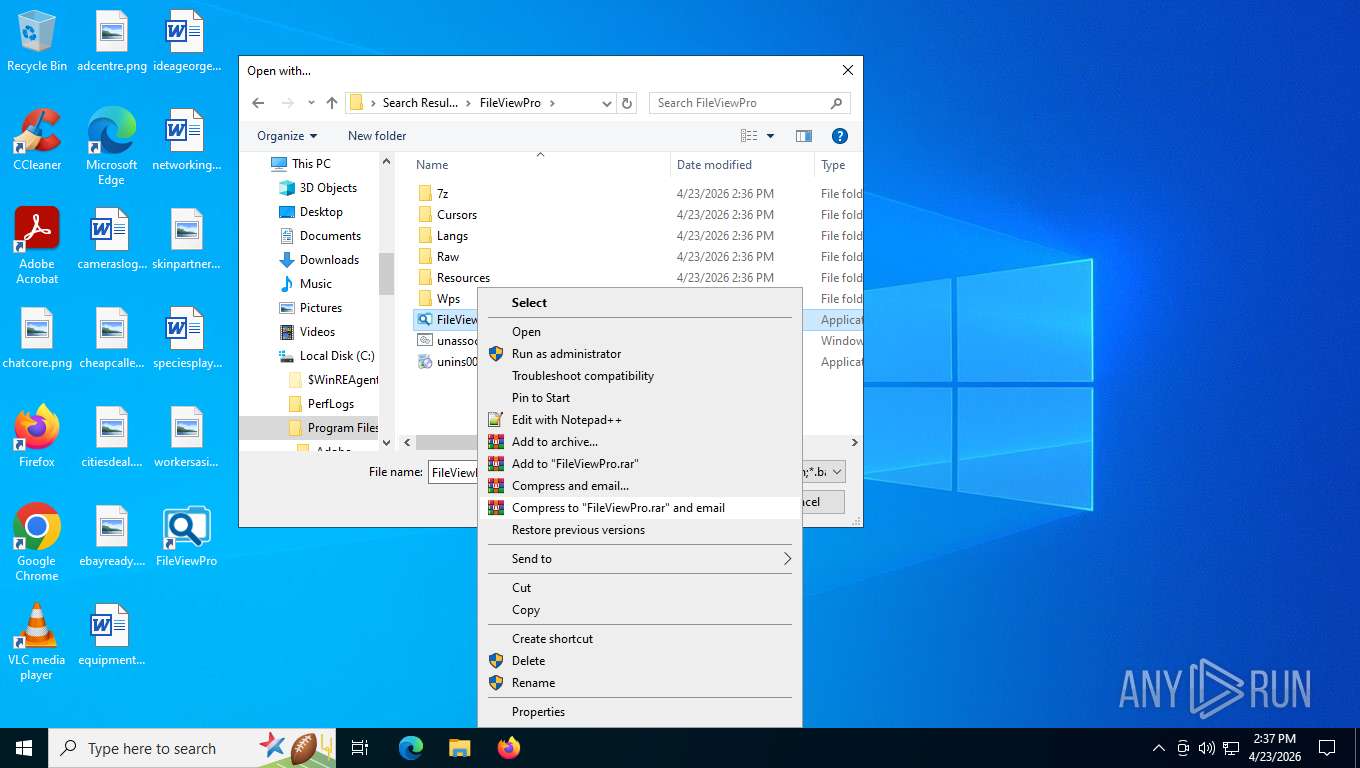
Task: Open CCleaner desktop shortcut
Action: click(x=37, y=140)
